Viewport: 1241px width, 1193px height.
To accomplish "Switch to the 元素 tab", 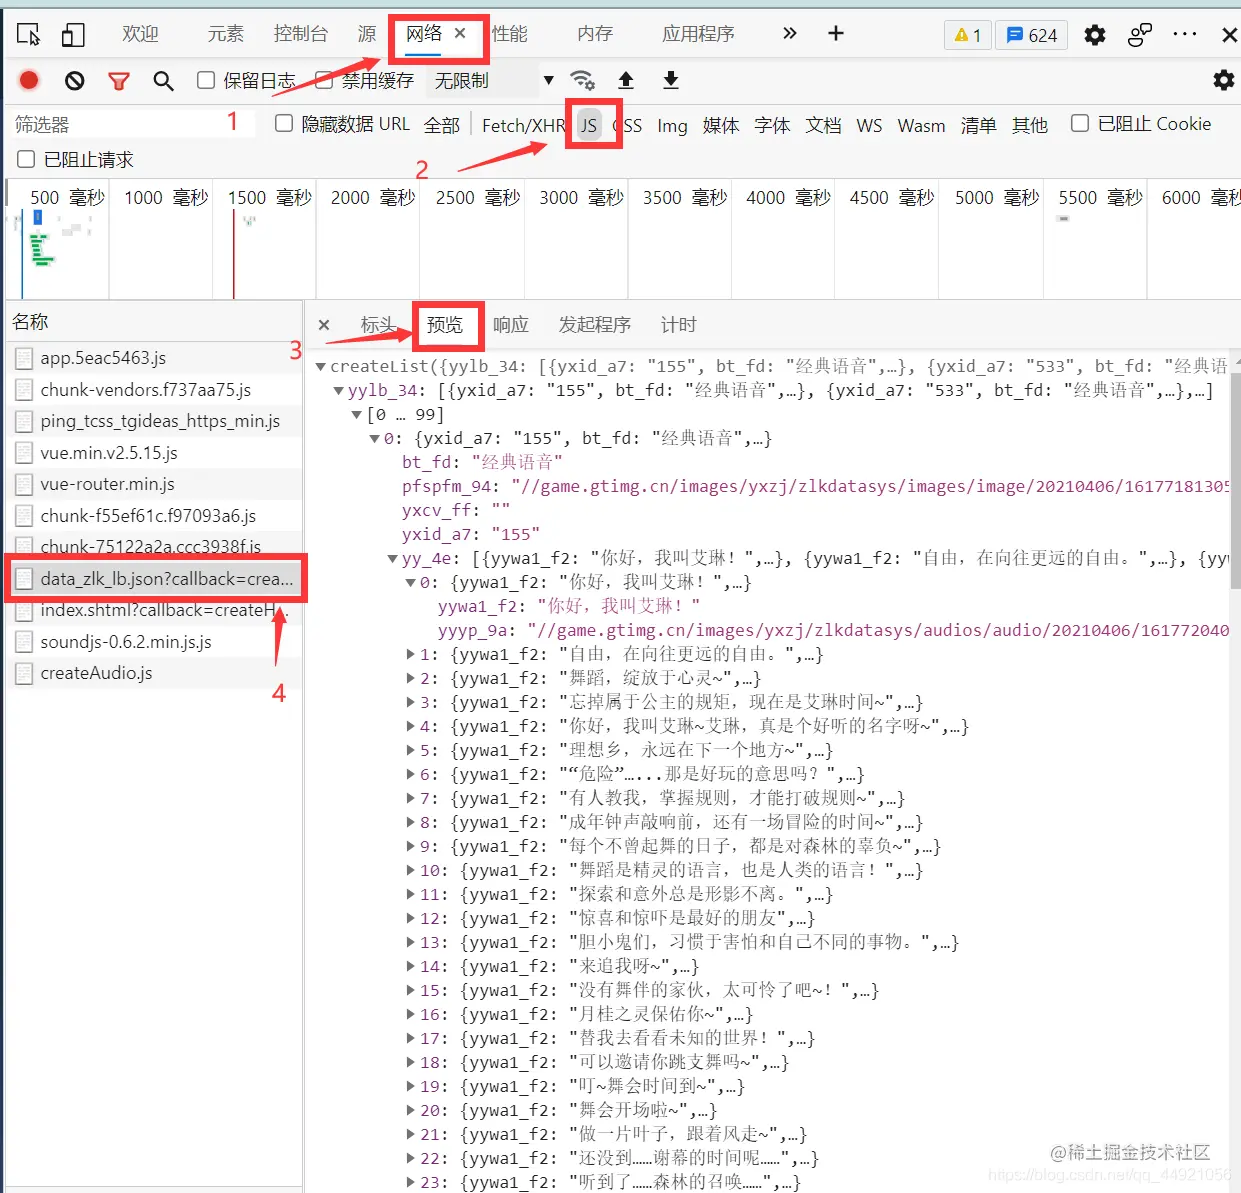I will coord(226,34).
